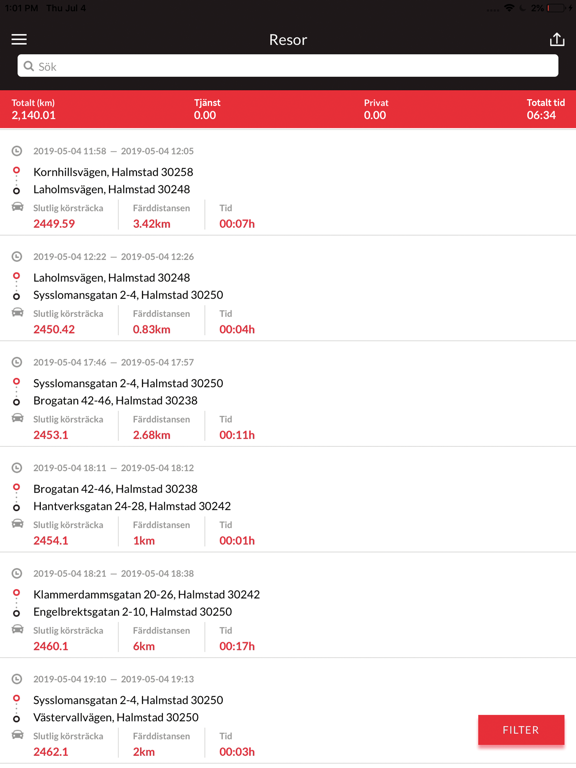Viewport: 576px width, 768px height.
Task: Tap the search magnifier icon
Action: 29,66
